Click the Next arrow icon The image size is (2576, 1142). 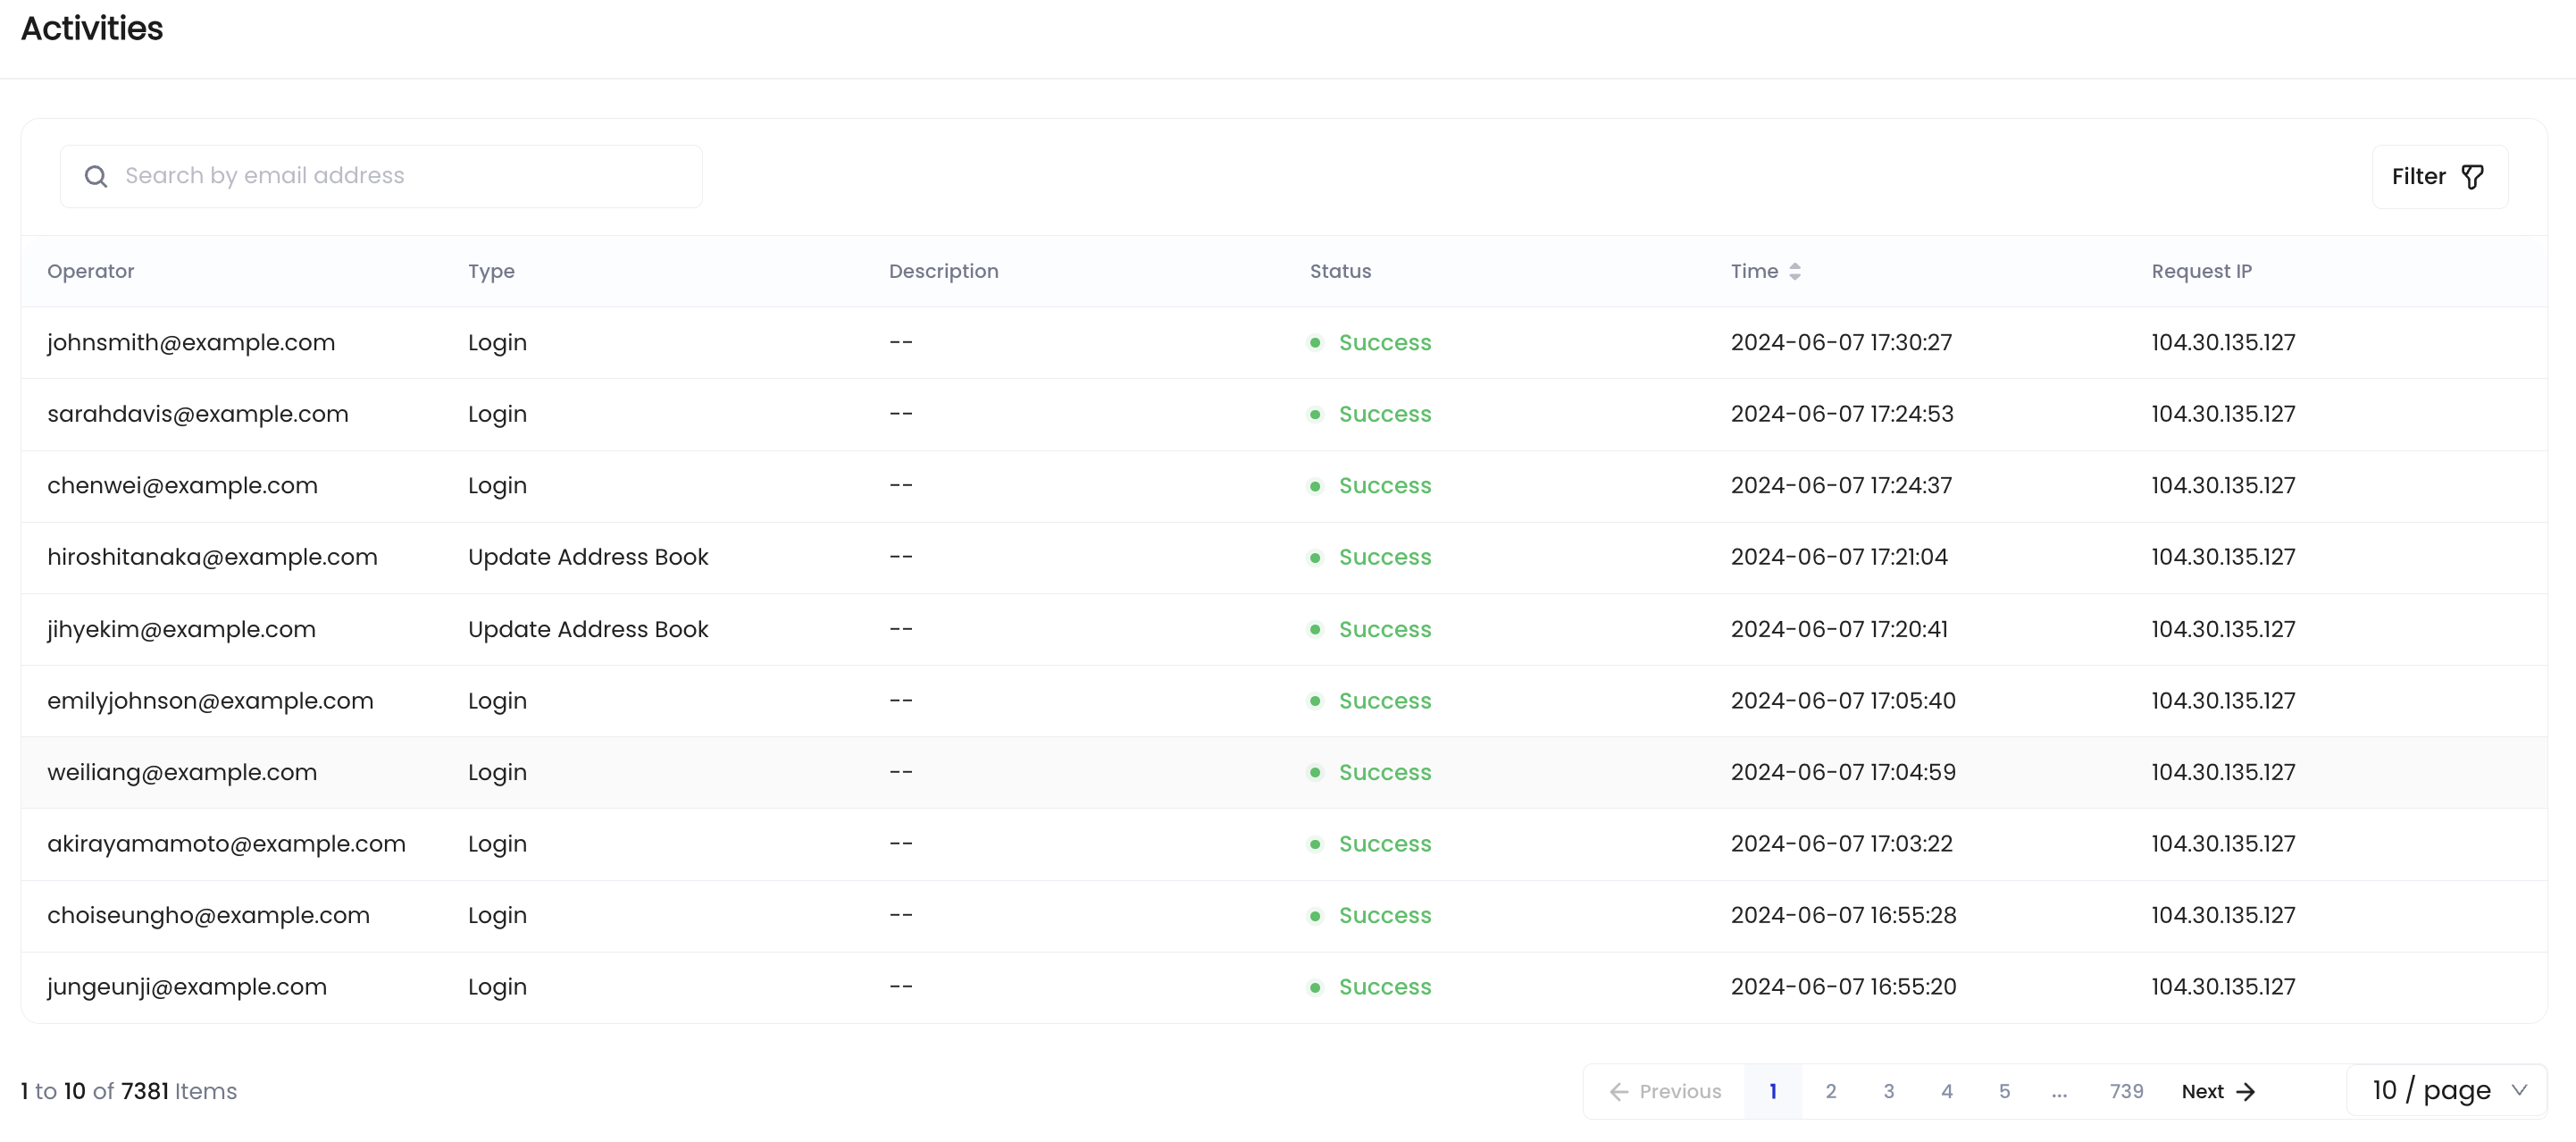(x=2245, y=1092)
